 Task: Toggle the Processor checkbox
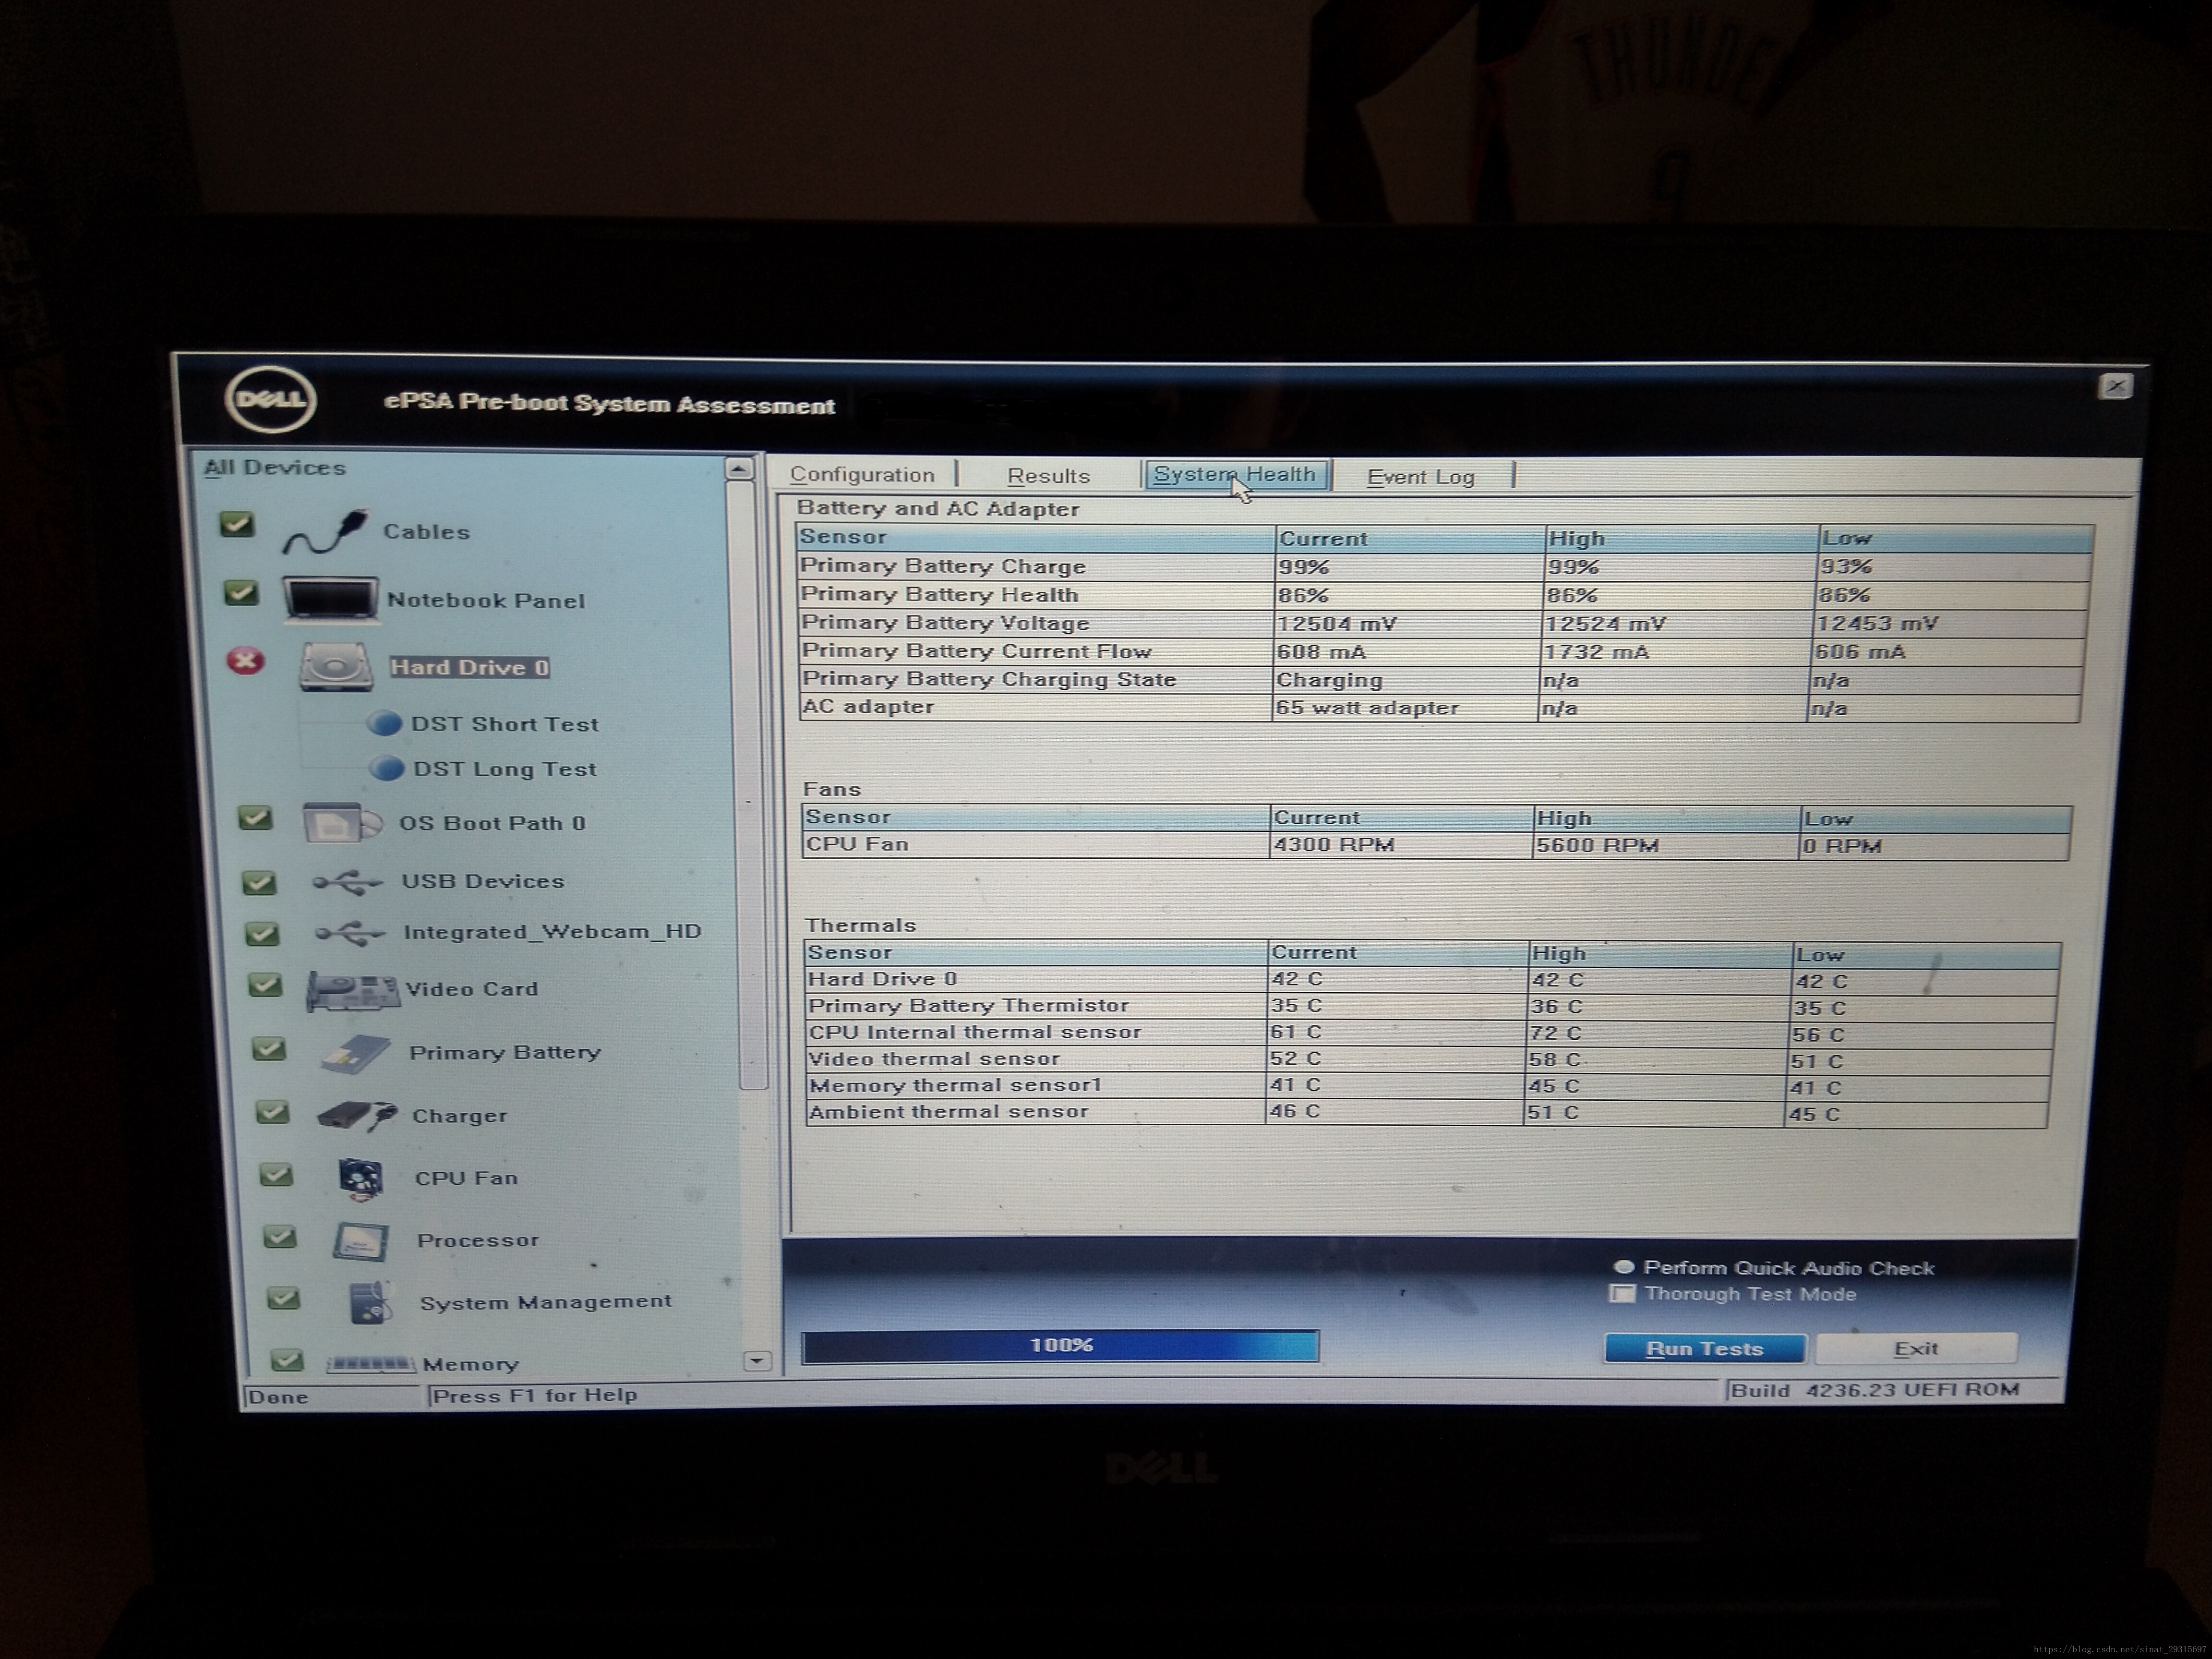click(x=280, y=1237)
